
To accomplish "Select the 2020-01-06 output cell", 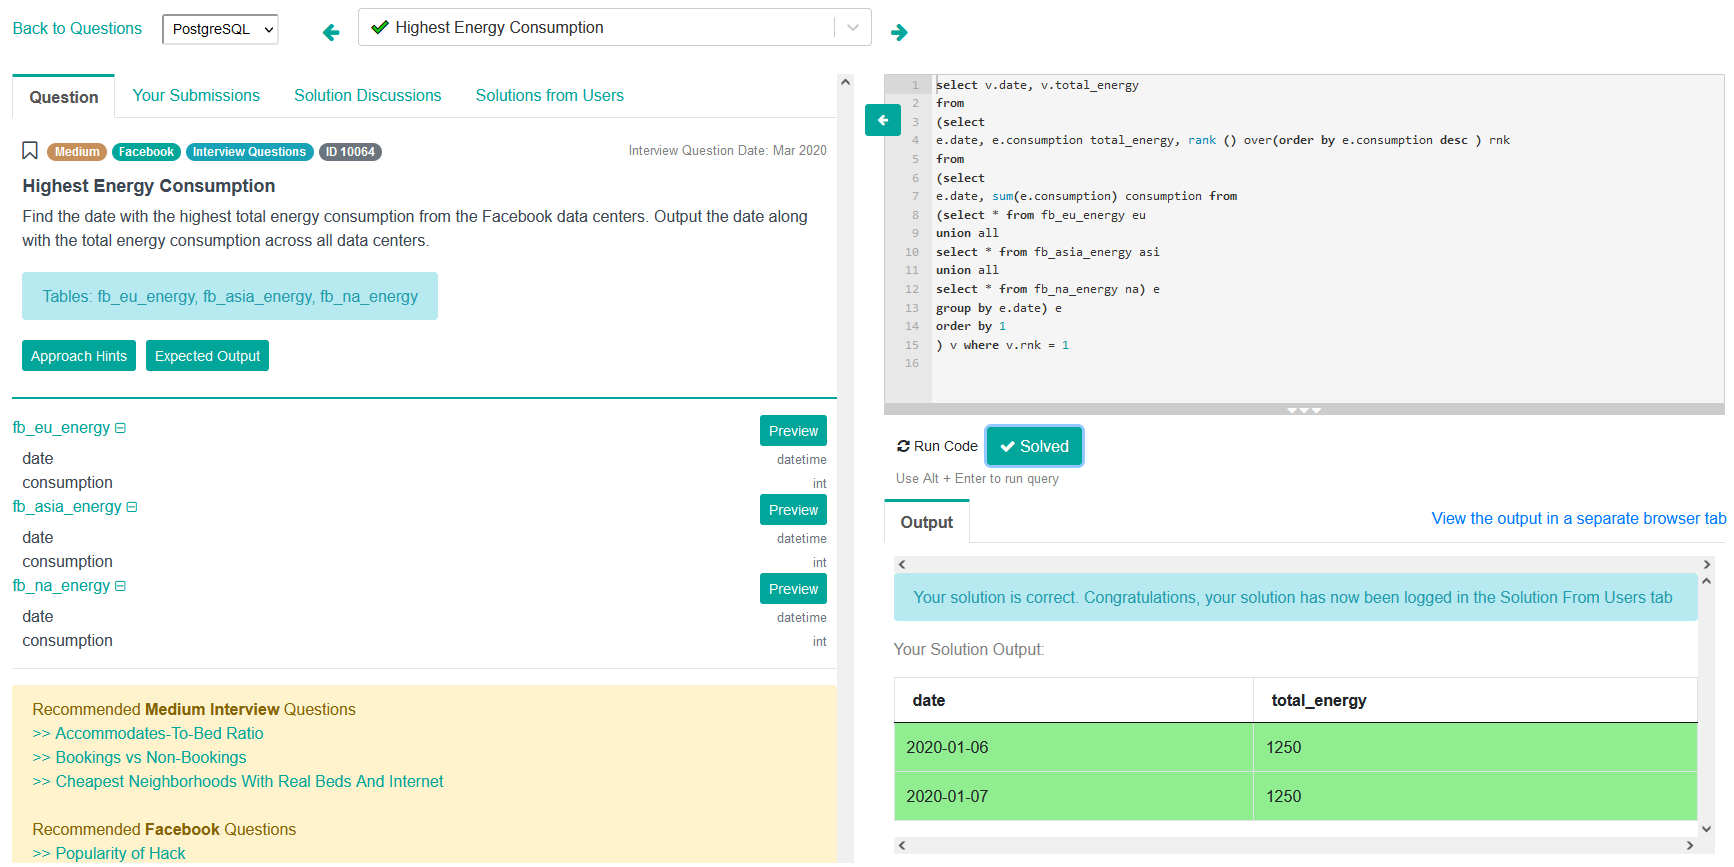I will [x=1073, y=747].
